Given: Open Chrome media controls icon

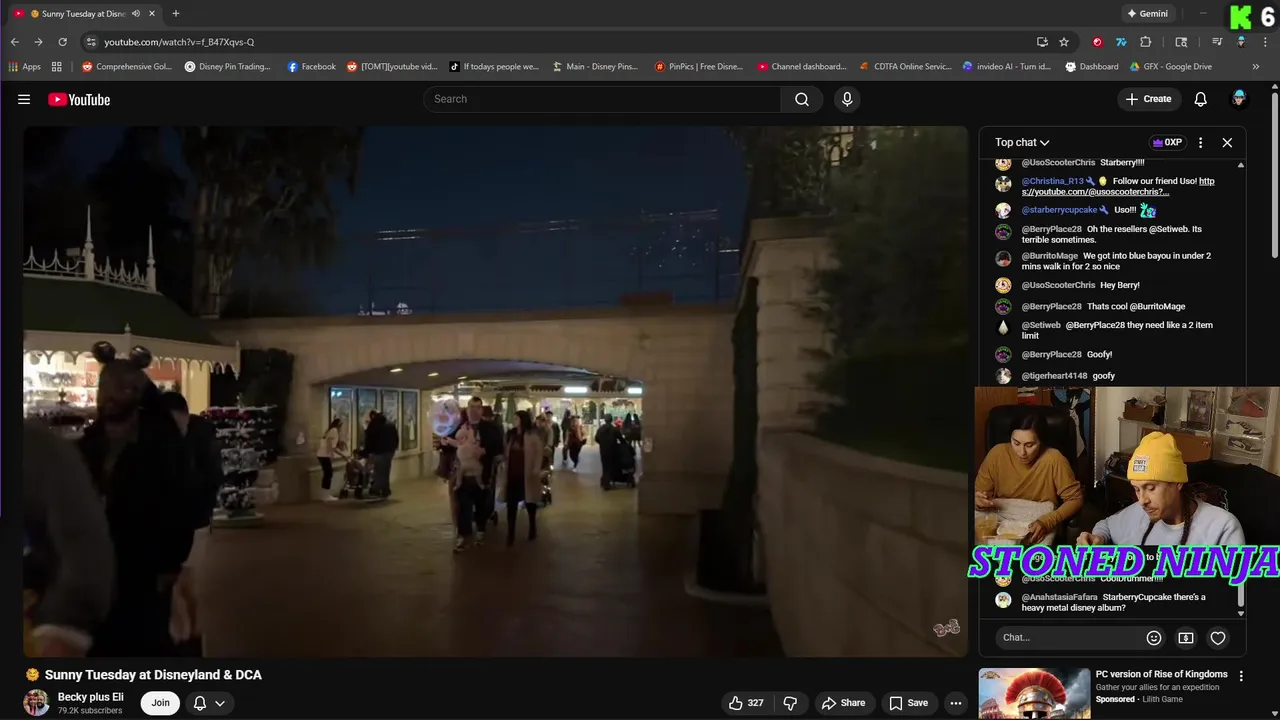Looking at the screenshot, I should coord(1217,42).
